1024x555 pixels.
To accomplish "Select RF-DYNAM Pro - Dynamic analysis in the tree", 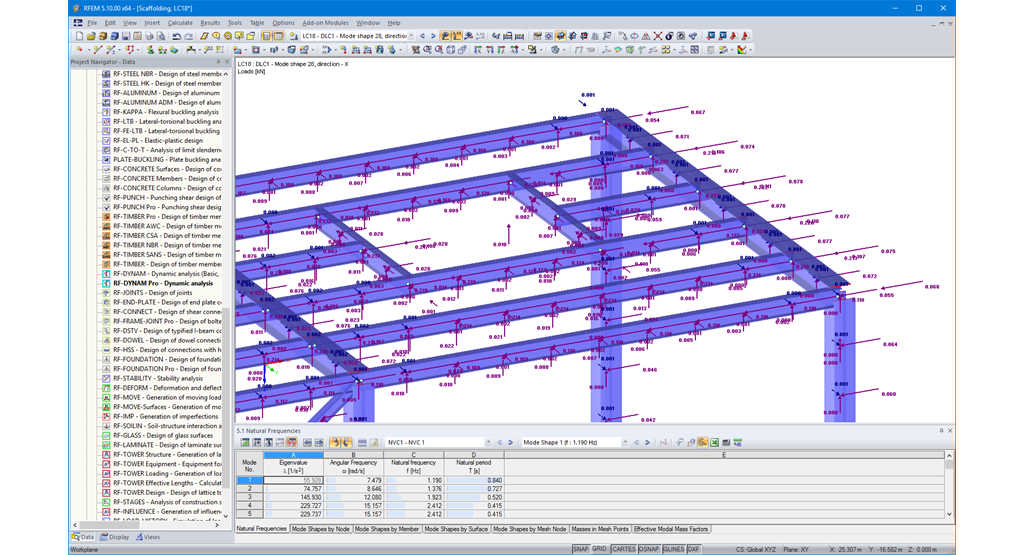I will click(163, 283).
